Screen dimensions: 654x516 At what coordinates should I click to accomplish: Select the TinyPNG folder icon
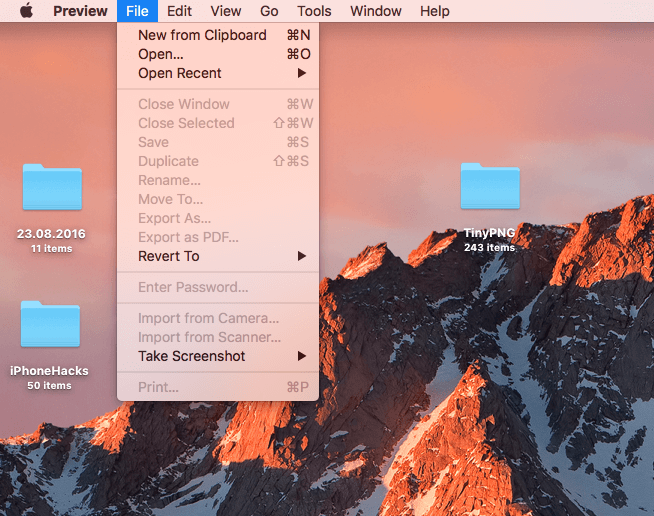[x=489, y=187]
